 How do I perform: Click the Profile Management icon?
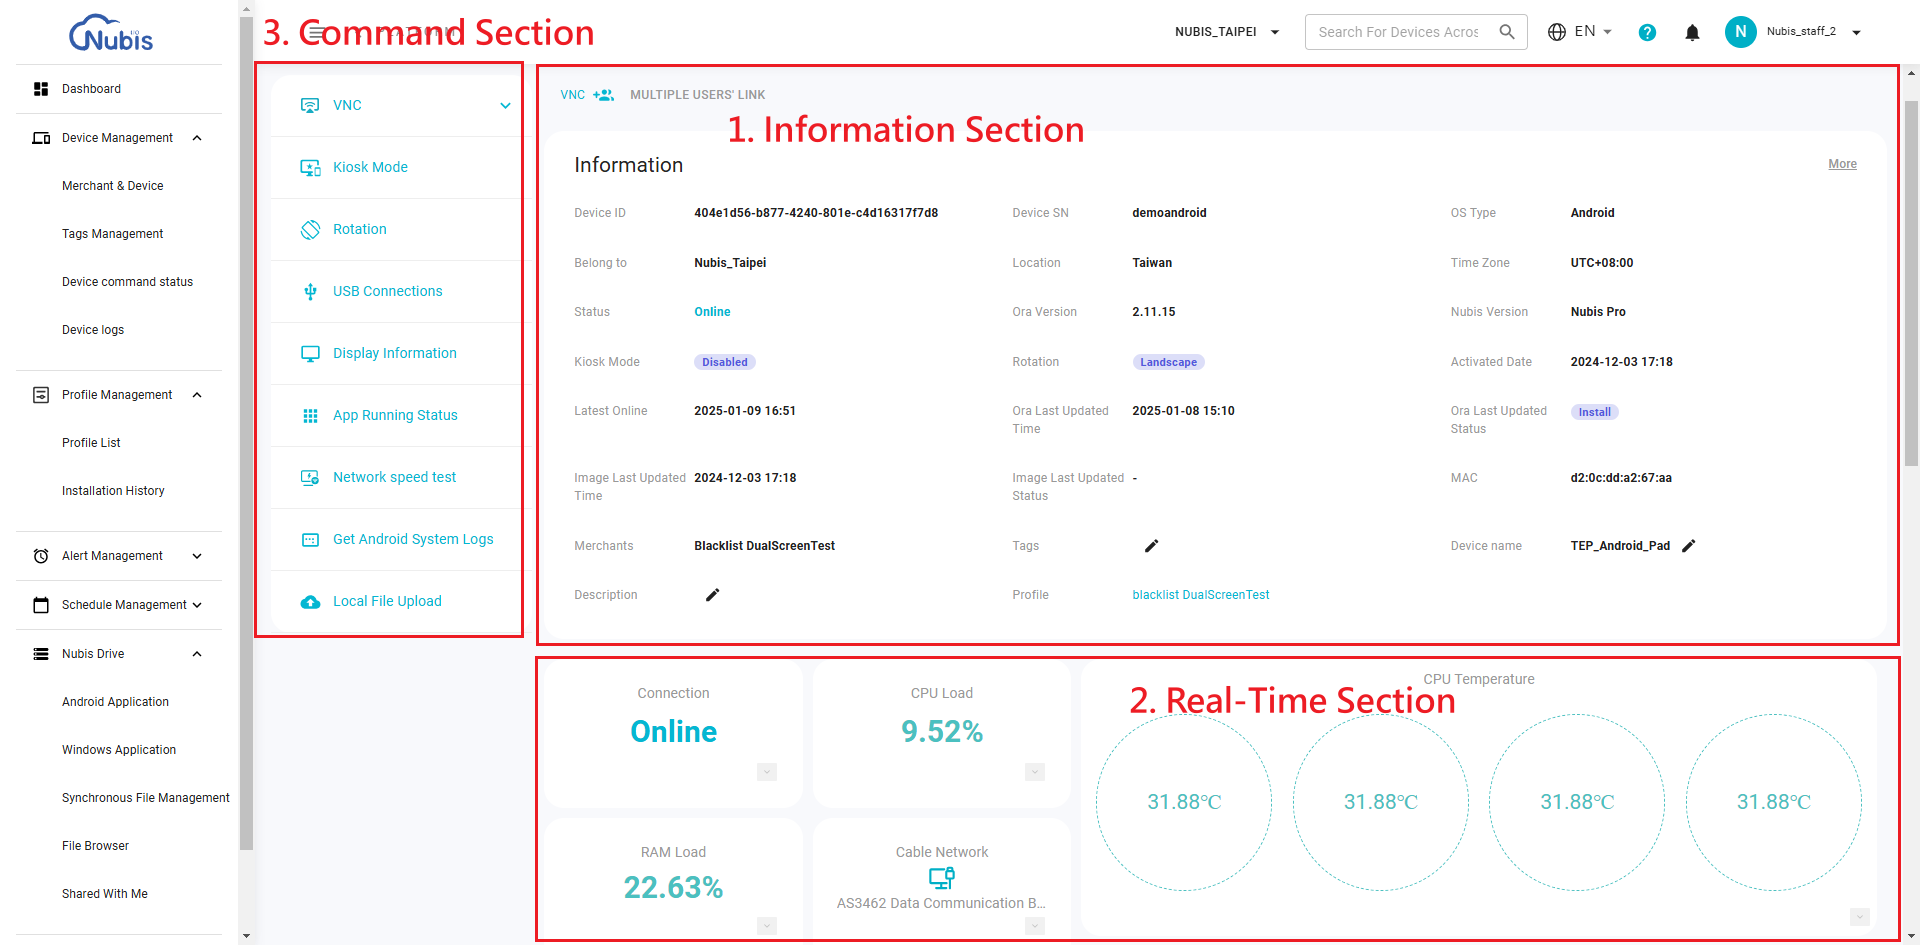tap(41, 395)
